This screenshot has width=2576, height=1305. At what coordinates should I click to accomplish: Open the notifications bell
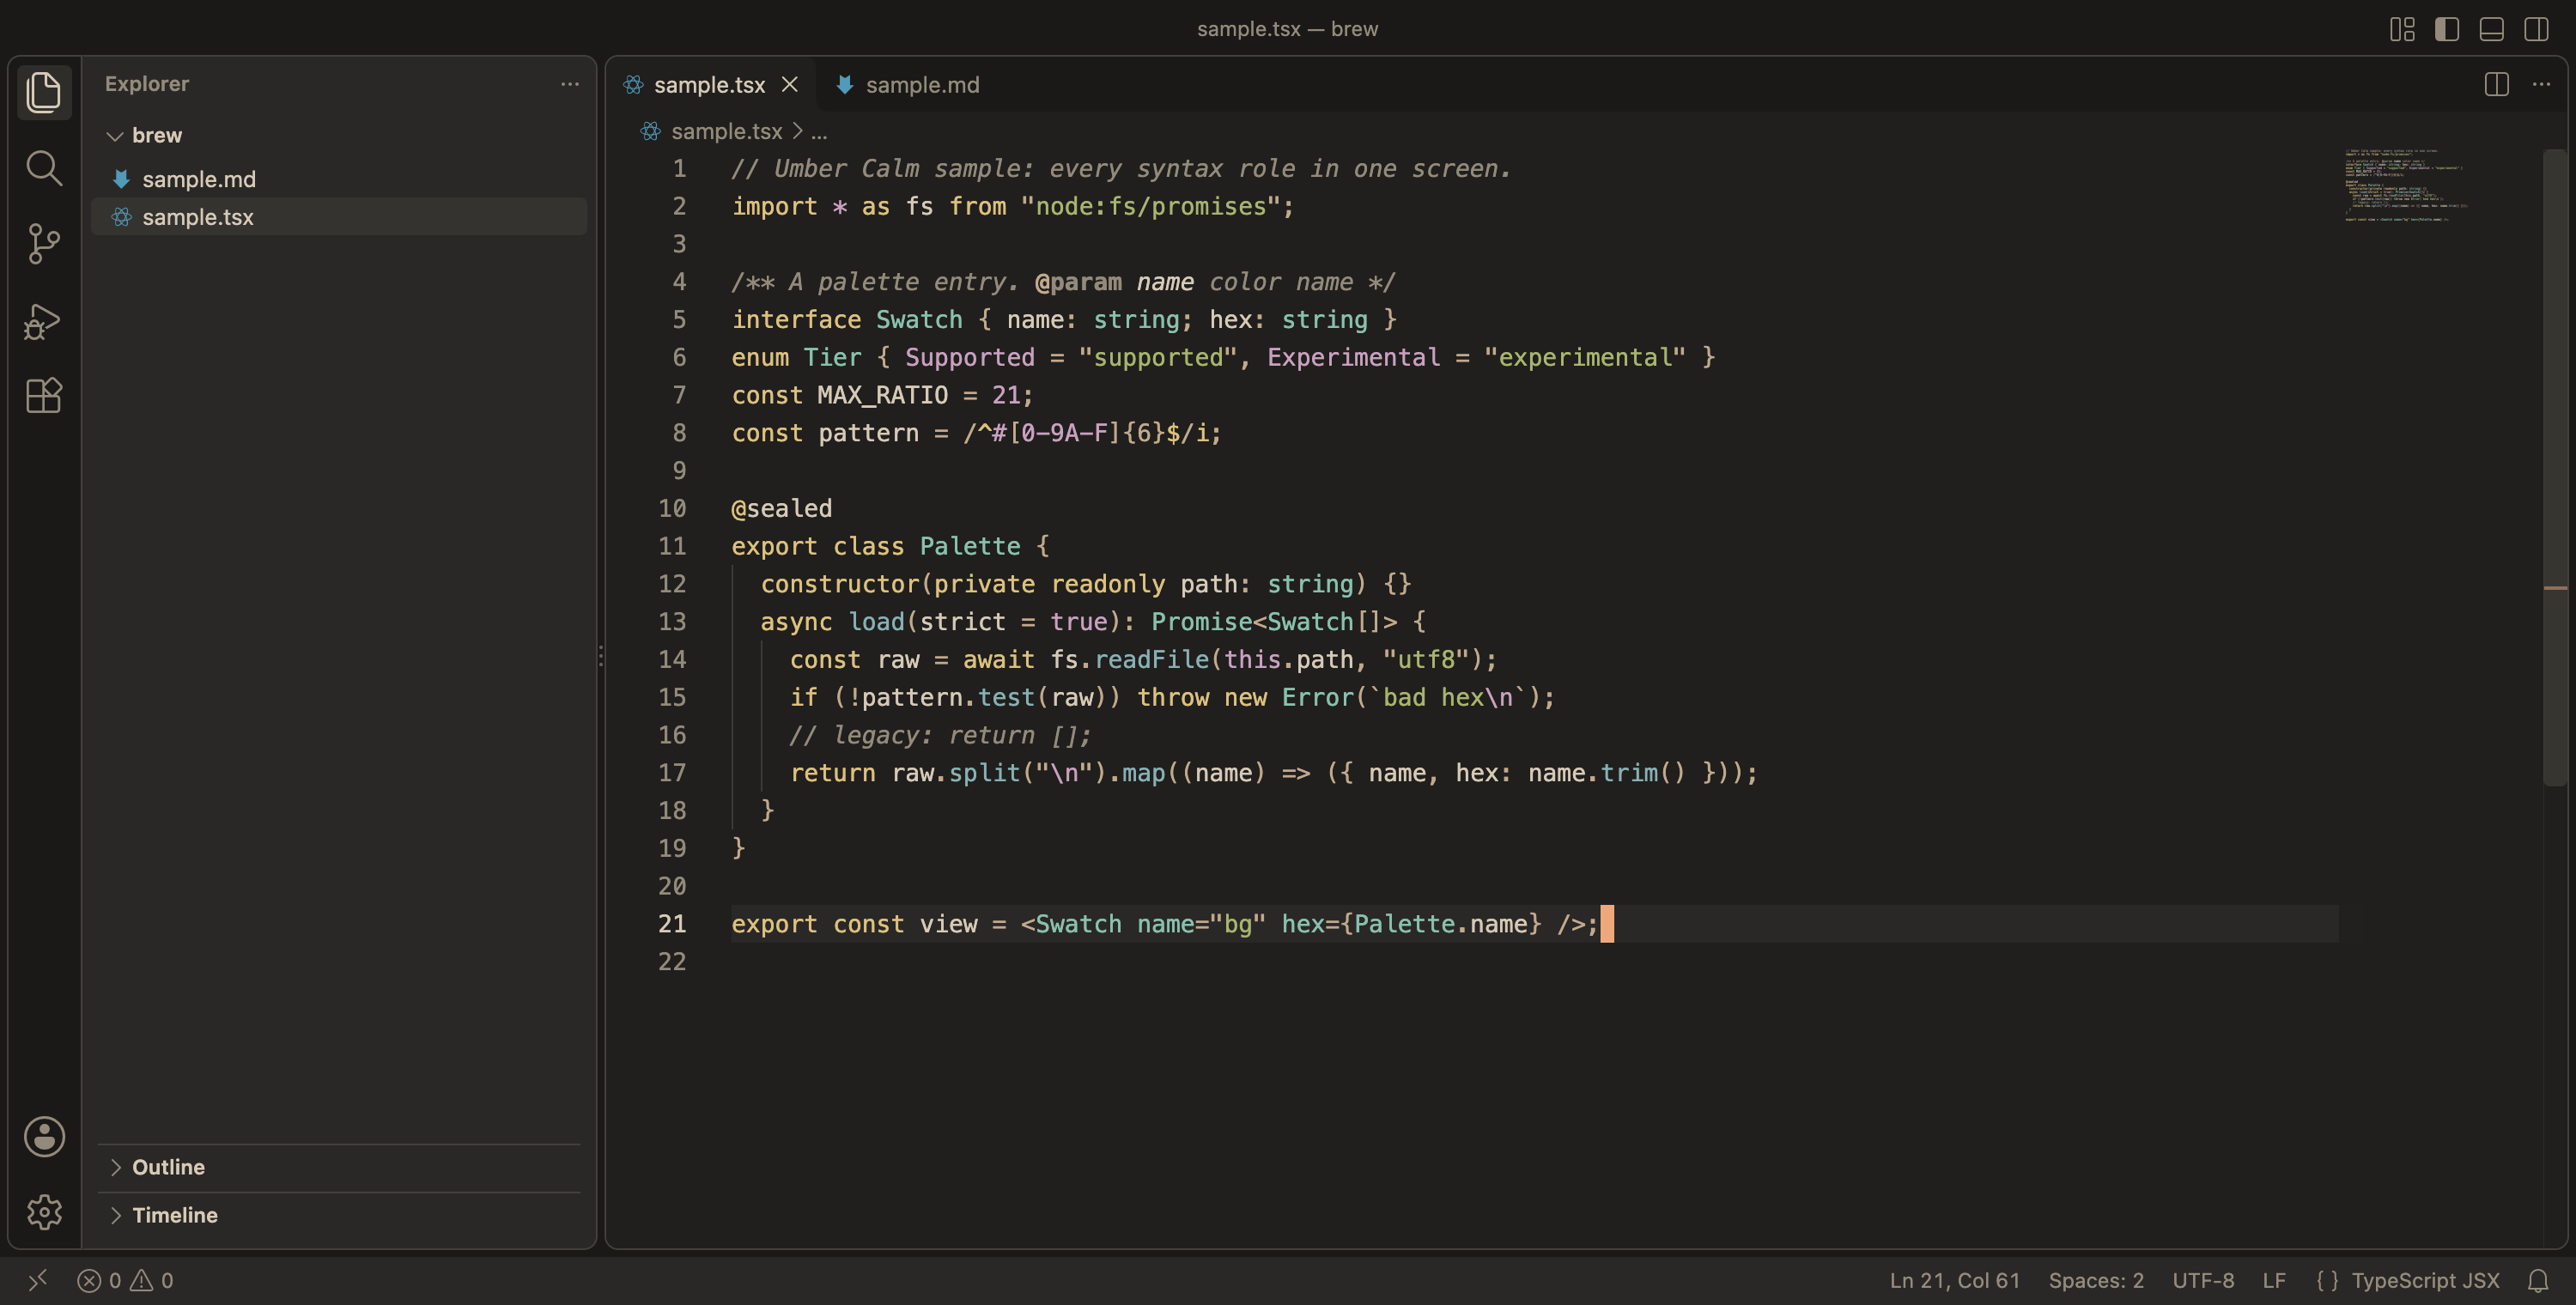2538,1280
